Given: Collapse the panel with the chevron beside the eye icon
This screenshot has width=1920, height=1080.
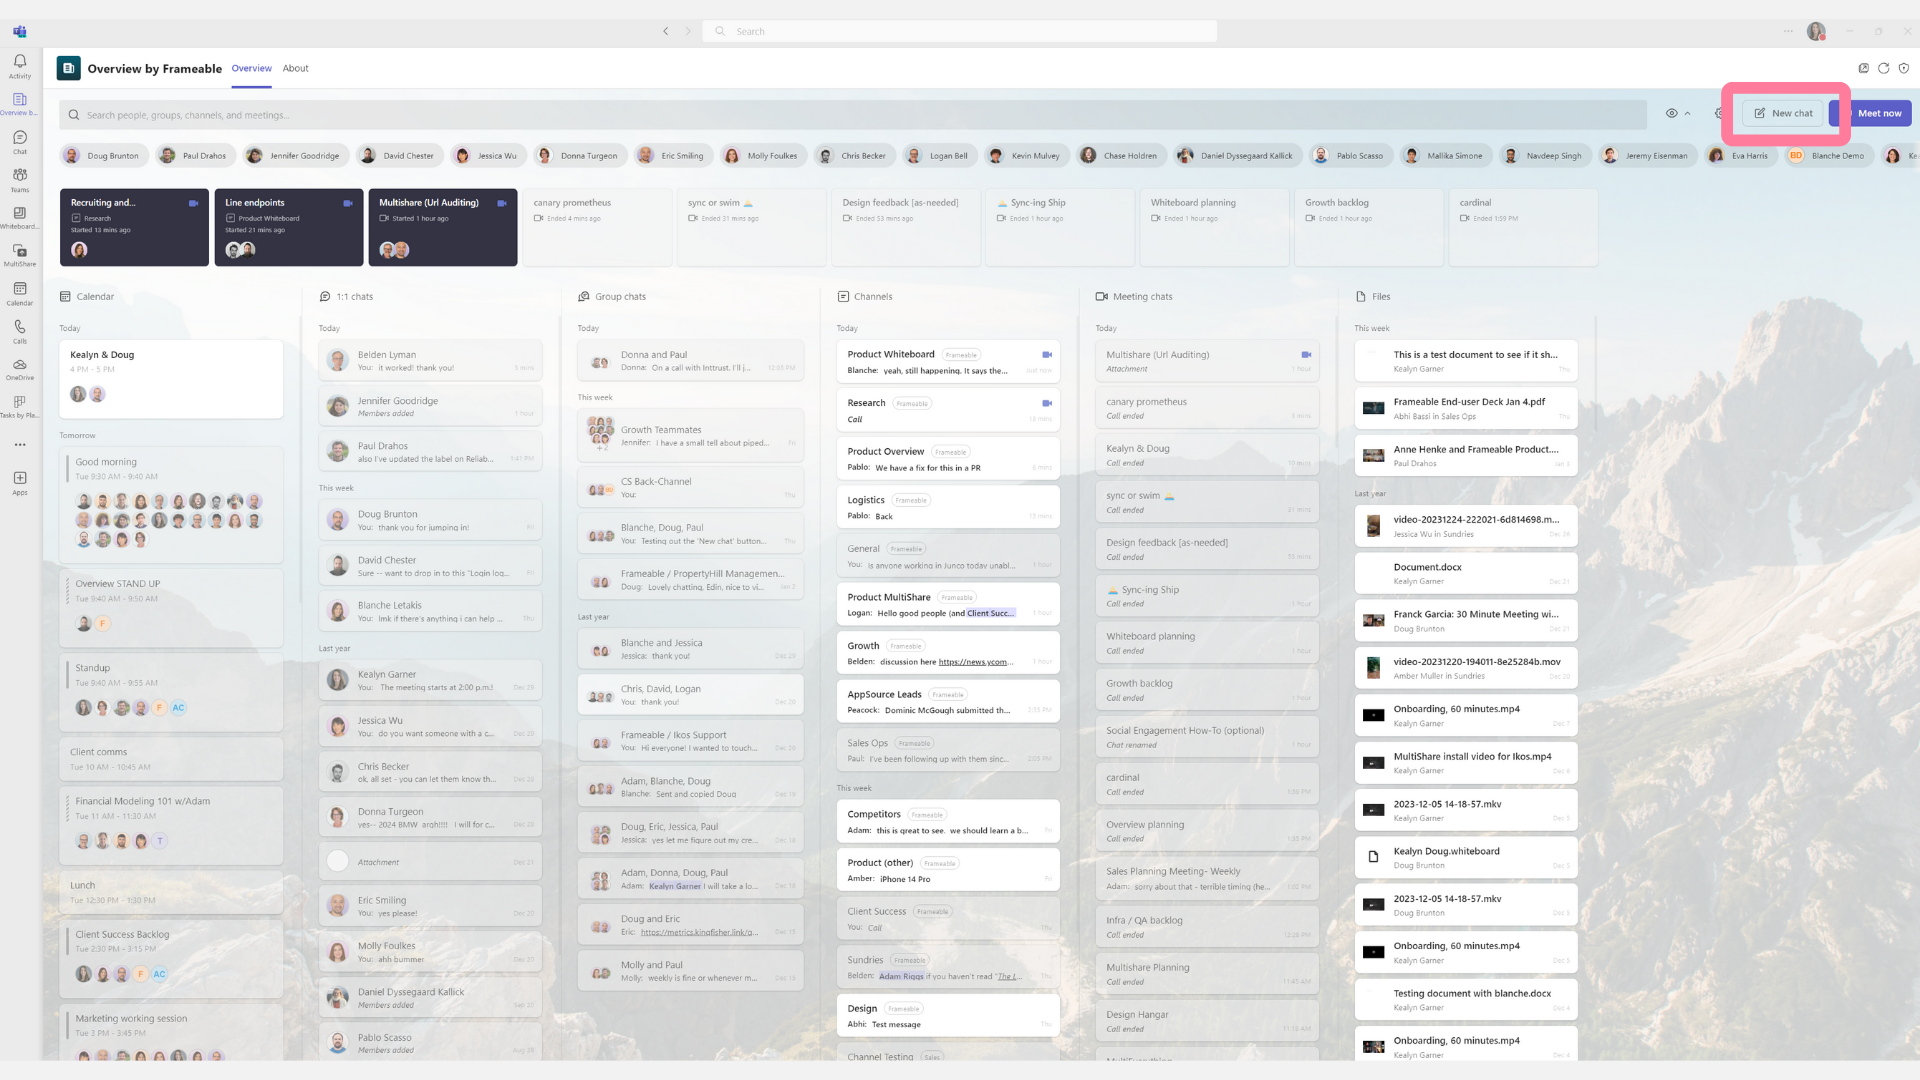Looking at the screenshot, I should pyautogui.click(x=1689, y=114).
